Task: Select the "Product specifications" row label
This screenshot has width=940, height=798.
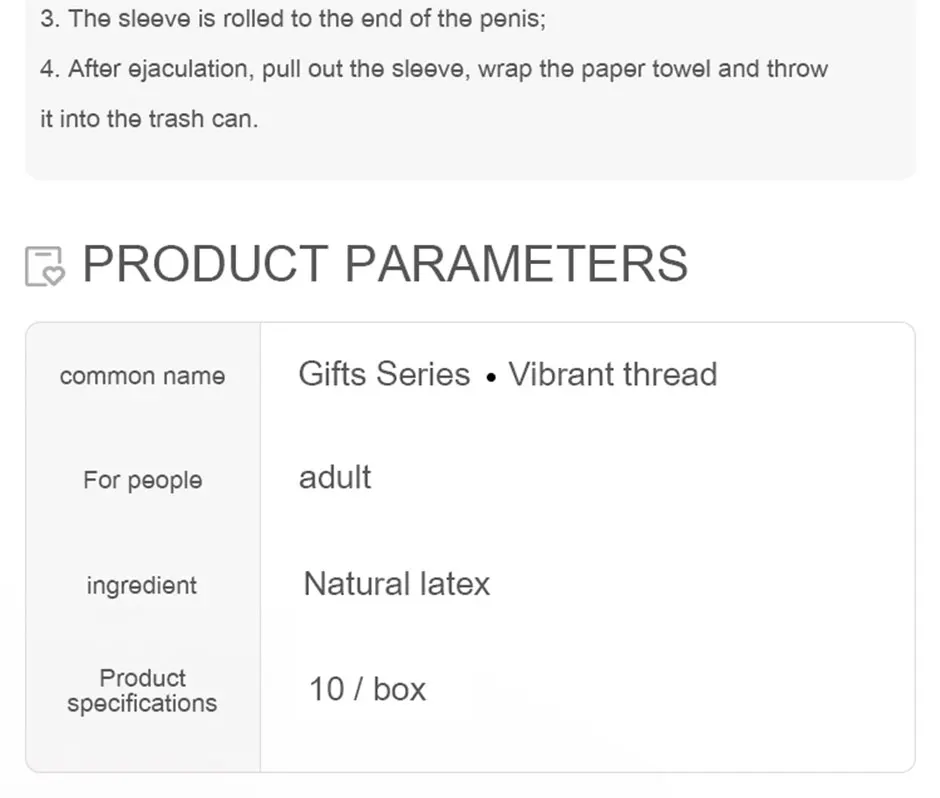Action: coord(142,690)
